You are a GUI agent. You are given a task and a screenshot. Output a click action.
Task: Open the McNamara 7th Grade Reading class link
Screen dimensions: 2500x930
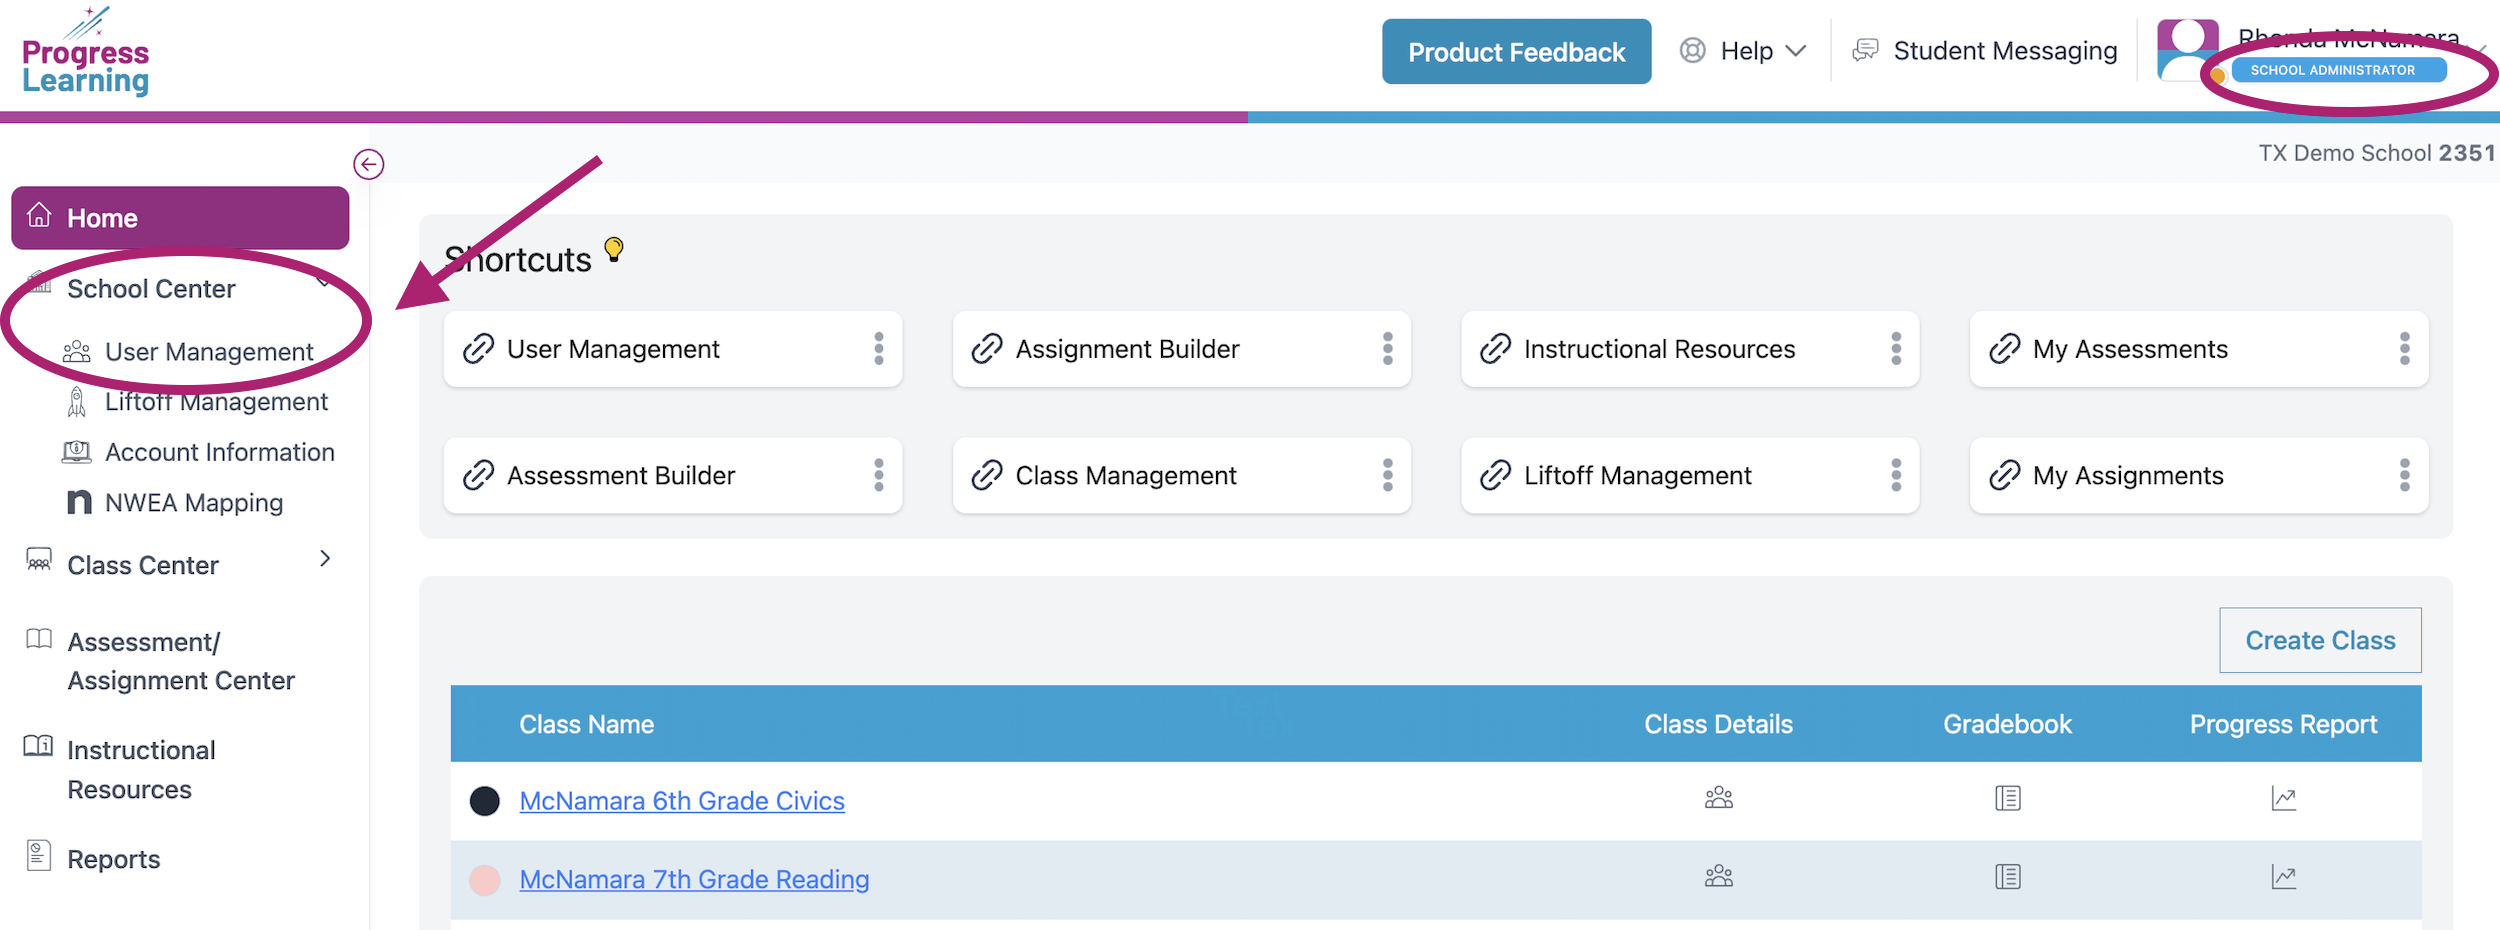click(x=694, y=879)
